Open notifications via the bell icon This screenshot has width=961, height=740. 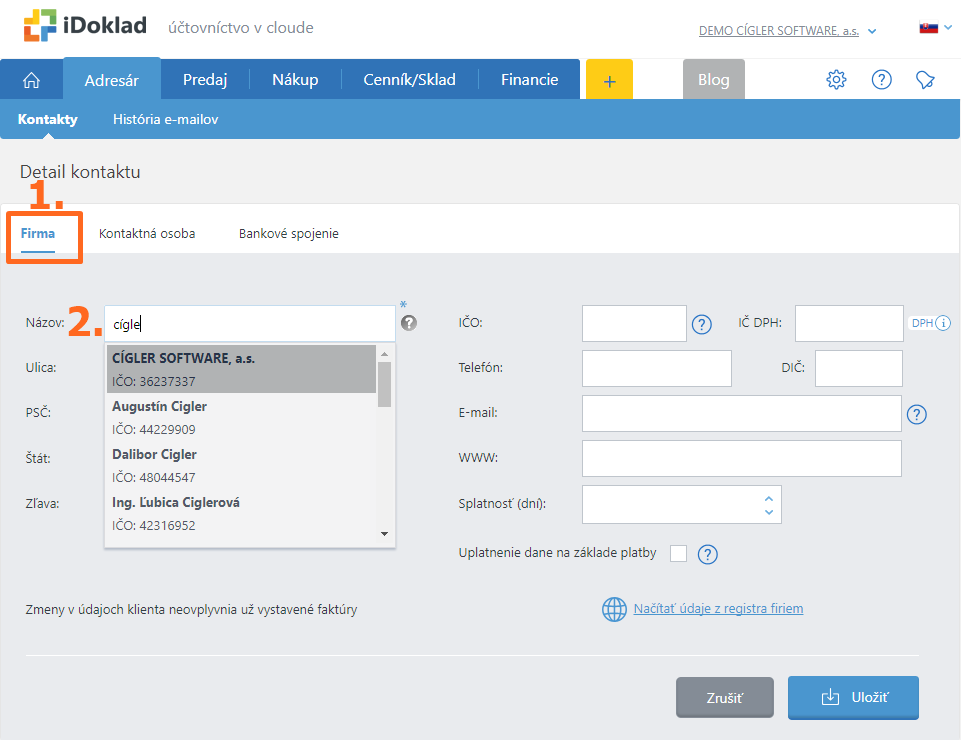pyautogui.click(x=926, y=80)
